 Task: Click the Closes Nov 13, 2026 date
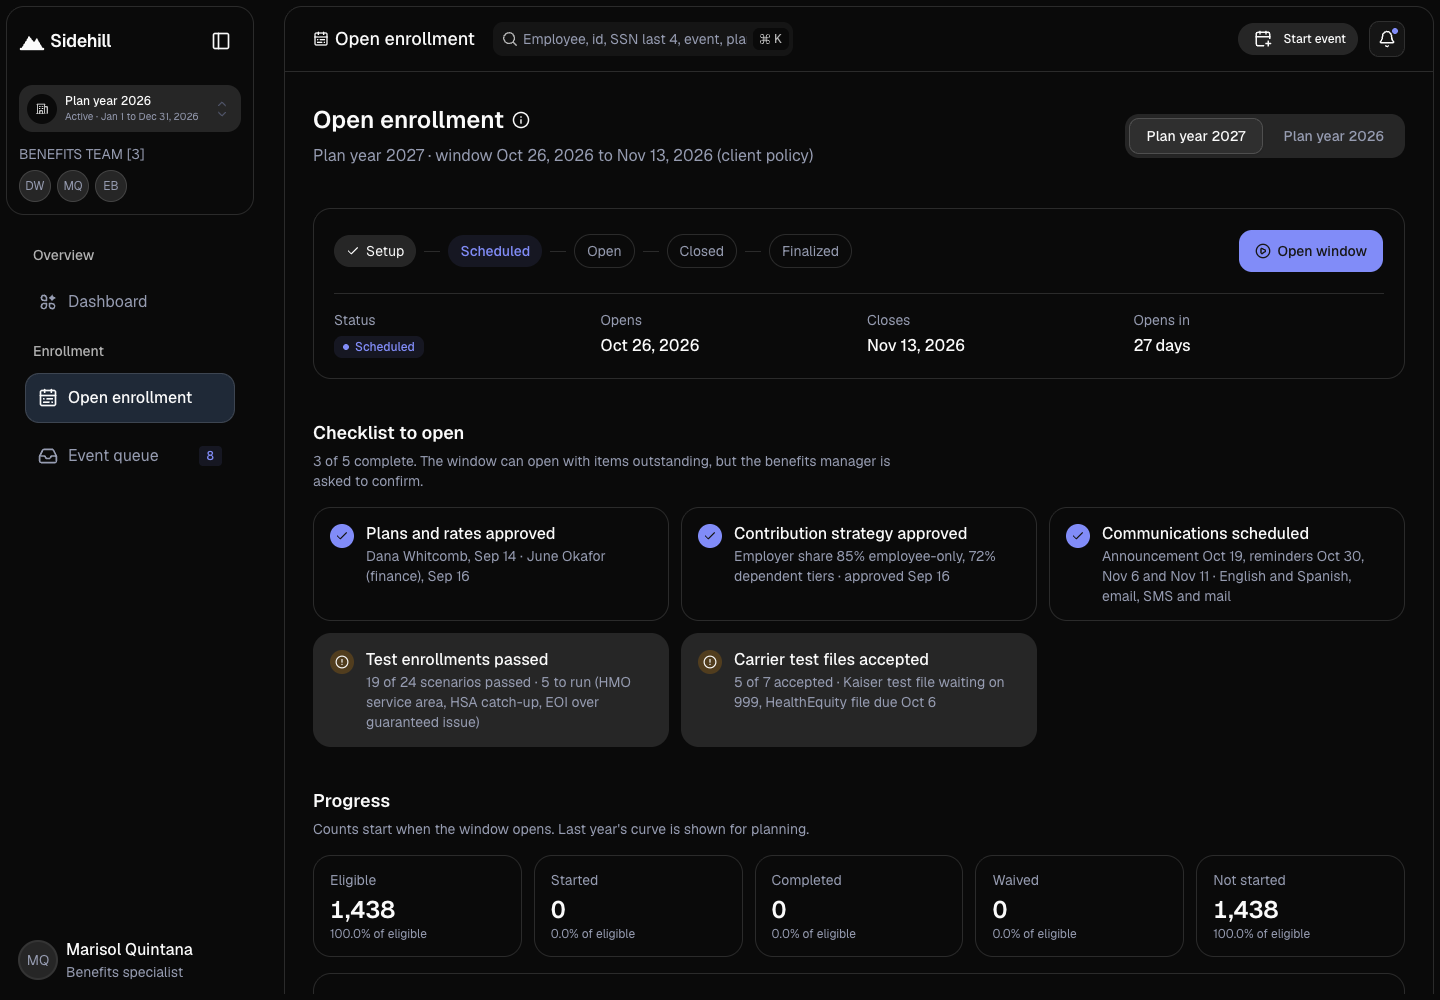point(916,346)
